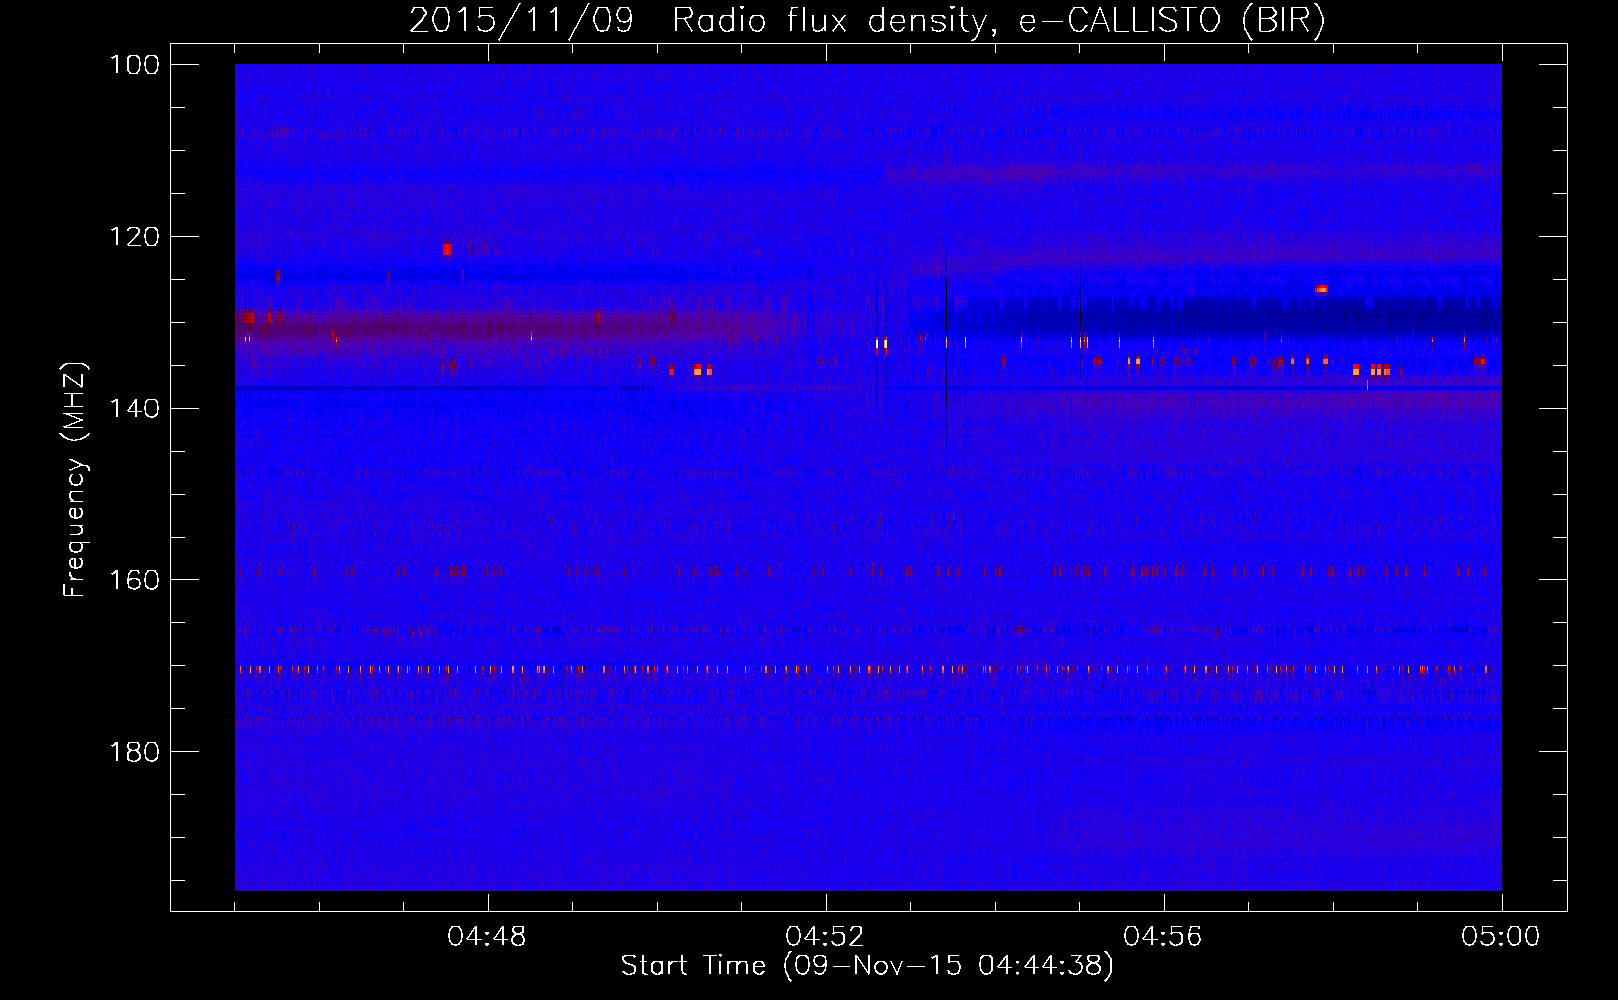Click the bright red burst near 121 MHz
Image resolution: width=1618 pixels, height=1000 pixels.
pyautogui.click(x=447, y=249)
